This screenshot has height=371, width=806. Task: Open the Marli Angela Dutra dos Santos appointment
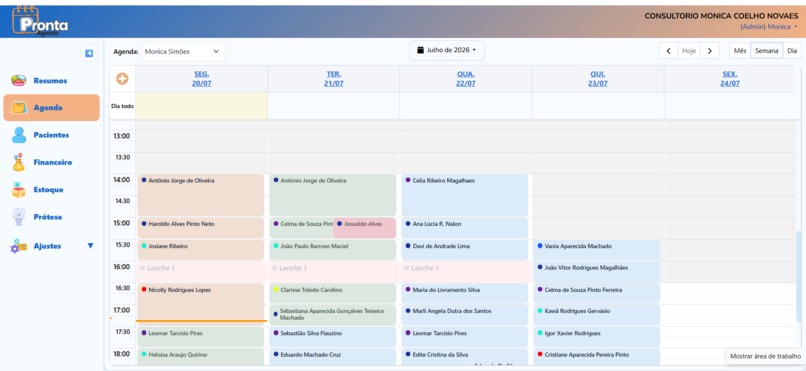point(465,315)
